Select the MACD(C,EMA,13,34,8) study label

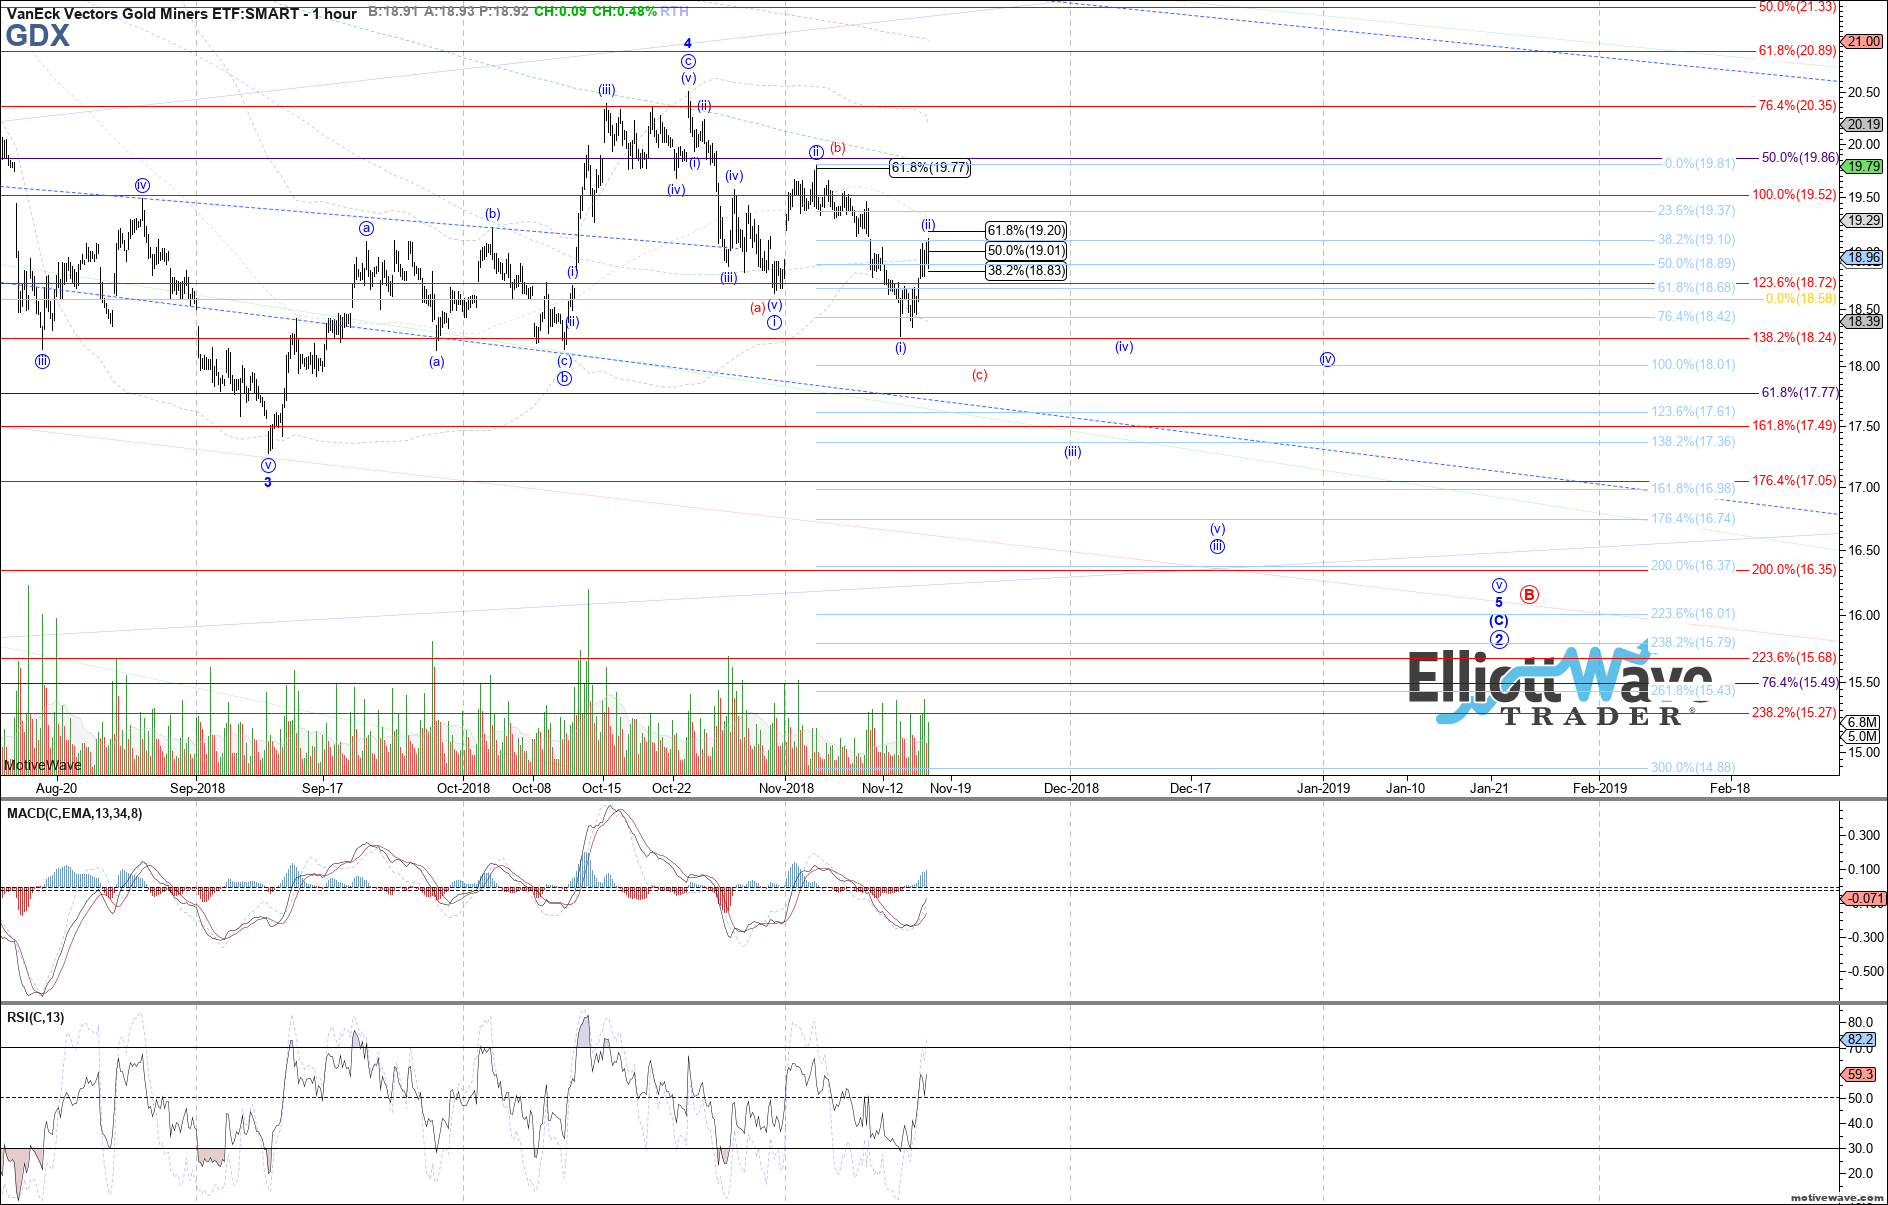(74, 813)
